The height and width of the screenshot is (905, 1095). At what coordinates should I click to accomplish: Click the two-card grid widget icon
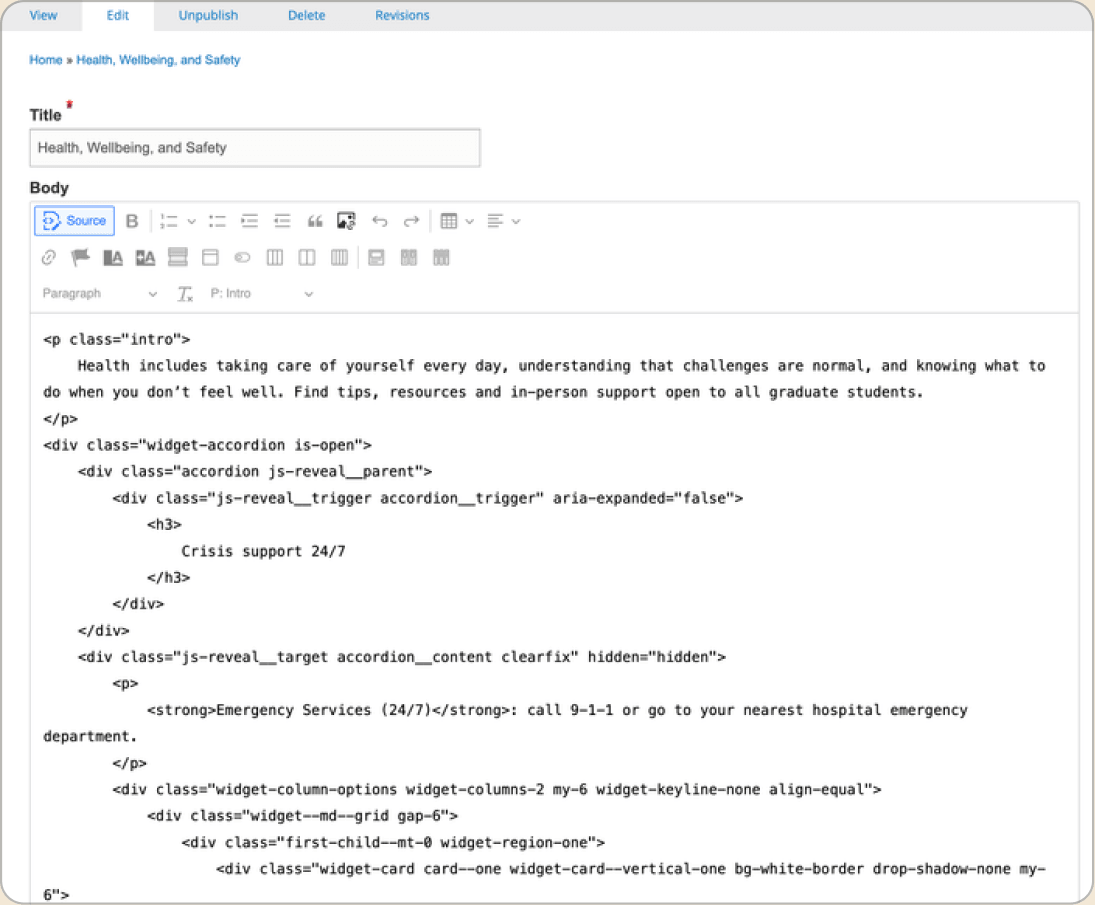coord(409,258)
